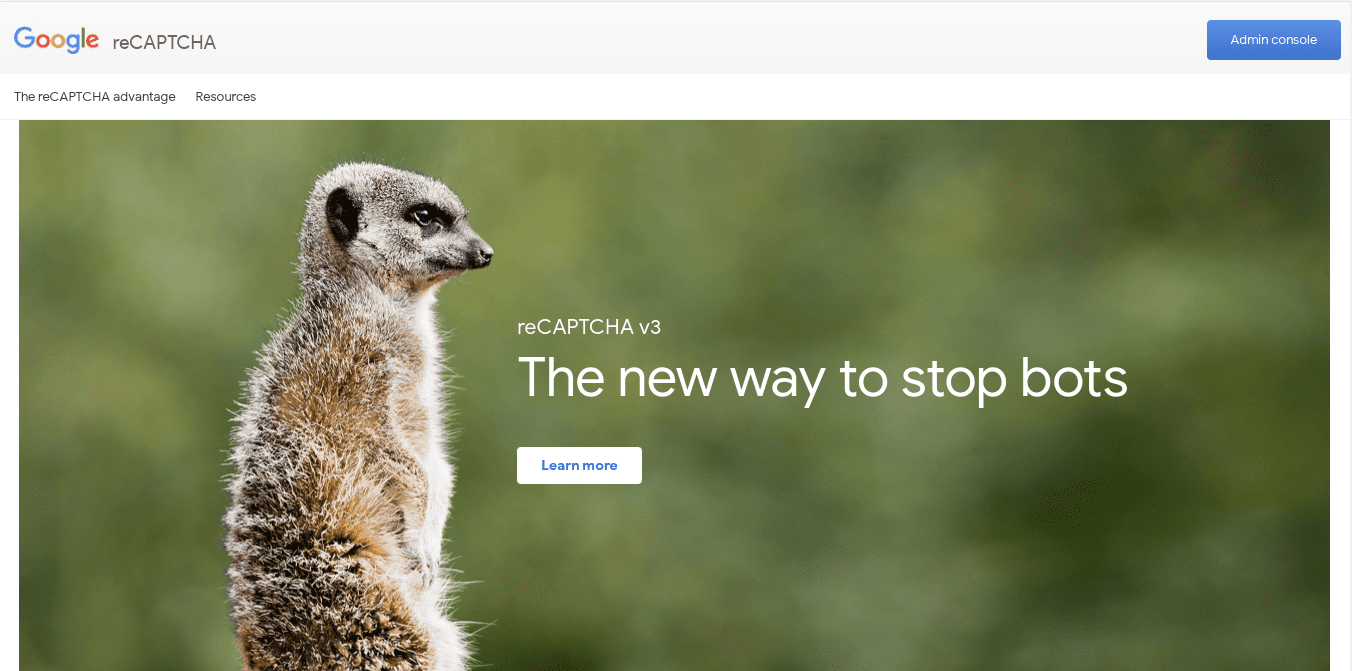
Task: Open The reCAPTCHA advantage menu item
Action: pos(95,97)
